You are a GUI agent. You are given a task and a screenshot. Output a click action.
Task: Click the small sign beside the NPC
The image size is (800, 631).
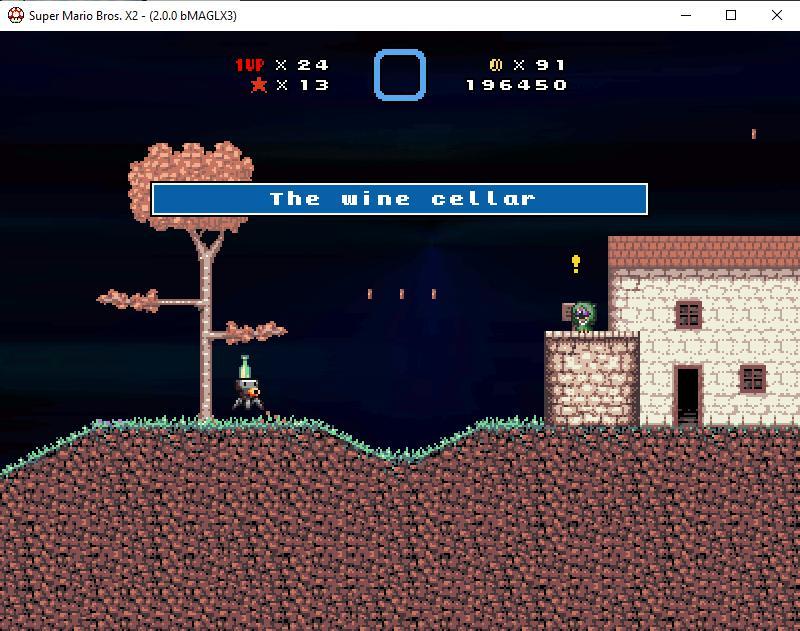[x=567, y=311]
